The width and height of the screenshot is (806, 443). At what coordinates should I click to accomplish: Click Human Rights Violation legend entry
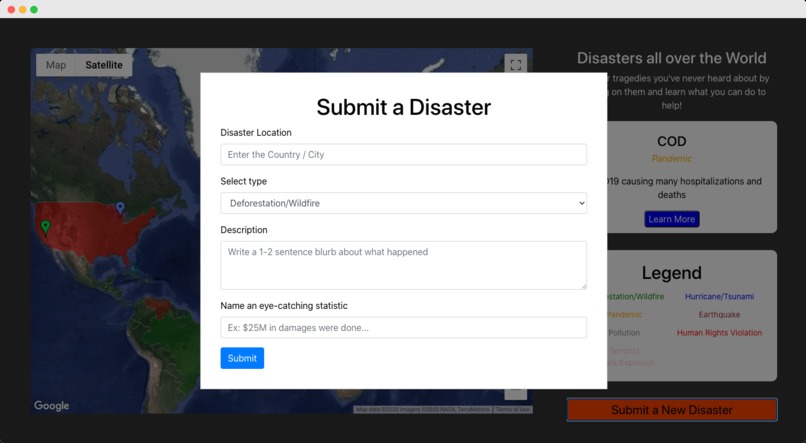pyautogui.click(x=719, y=333)
